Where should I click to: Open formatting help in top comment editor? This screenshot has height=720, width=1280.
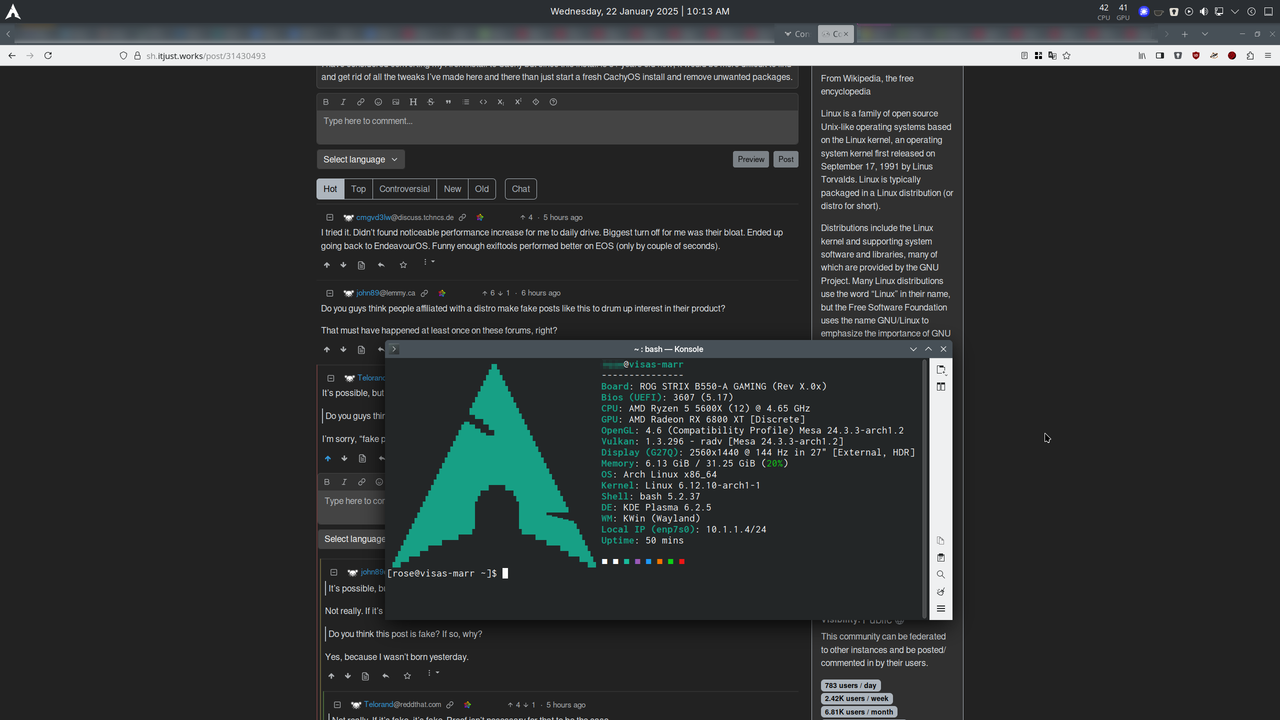553,102
